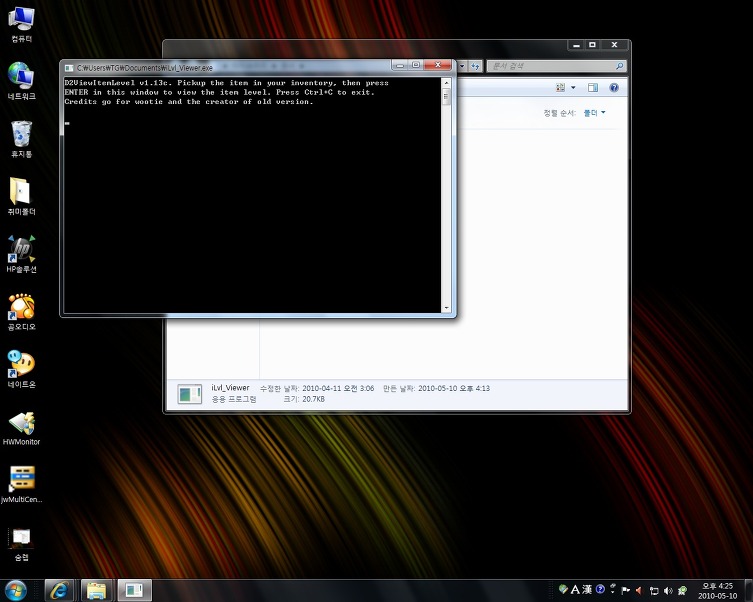Viewport: 753px width, 602px height.
Task: Open the 폴더 sort order dropdown
Action: click(594, 113)
